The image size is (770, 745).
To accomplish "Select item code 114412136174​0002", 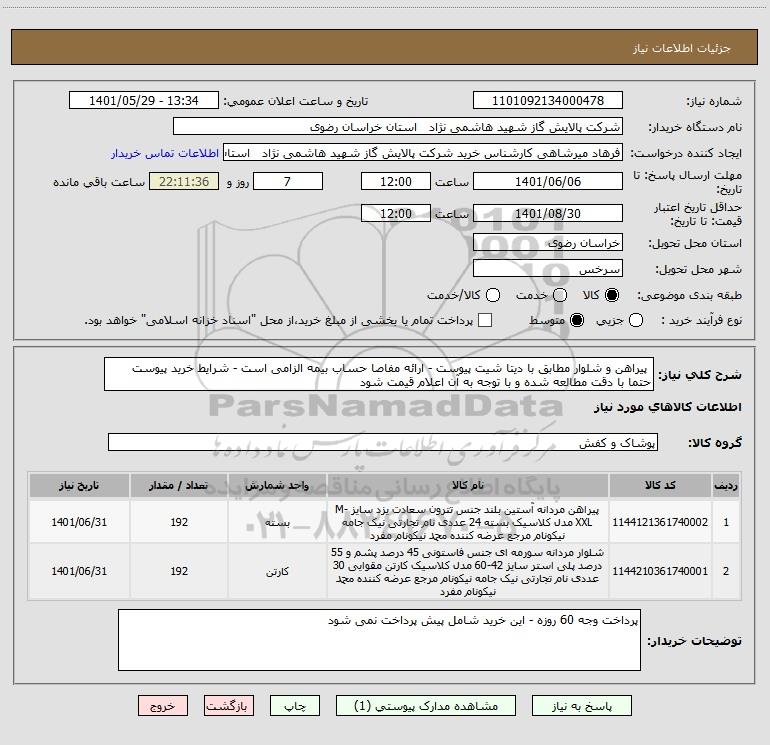I will point(660,522).
